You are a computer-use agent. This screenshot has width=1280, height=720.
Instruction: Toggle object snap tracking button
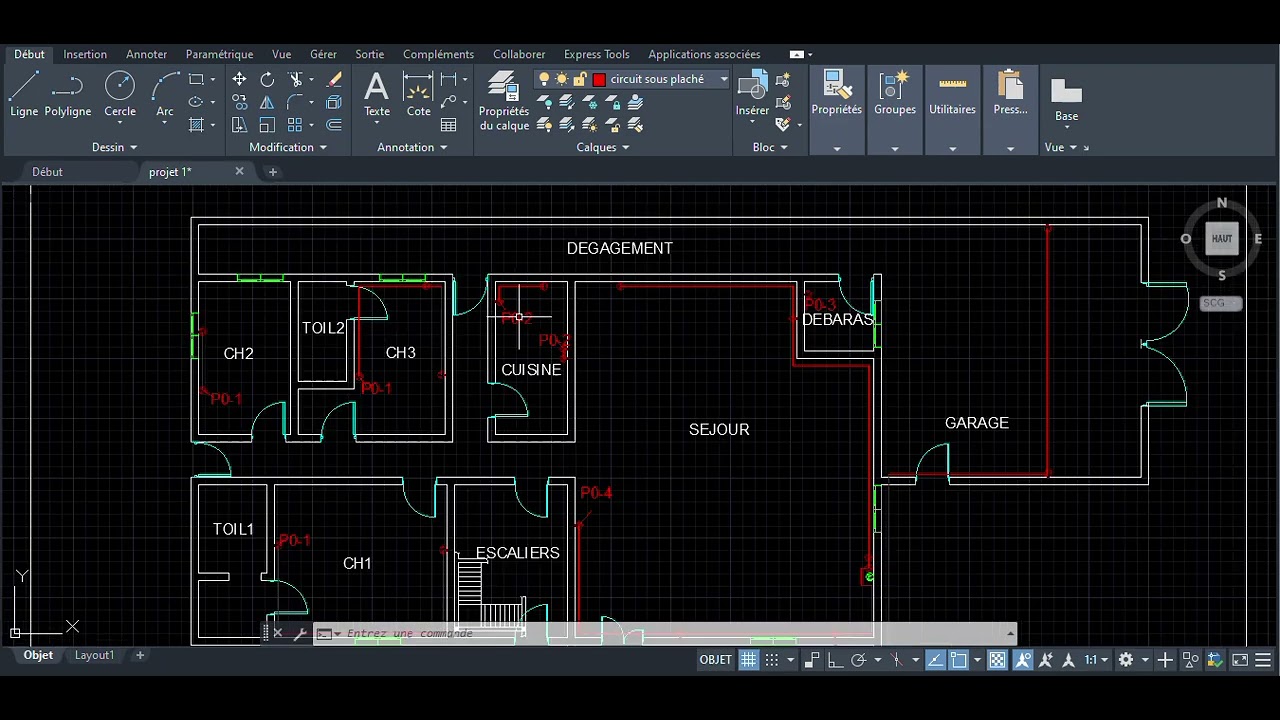[935, 660]
